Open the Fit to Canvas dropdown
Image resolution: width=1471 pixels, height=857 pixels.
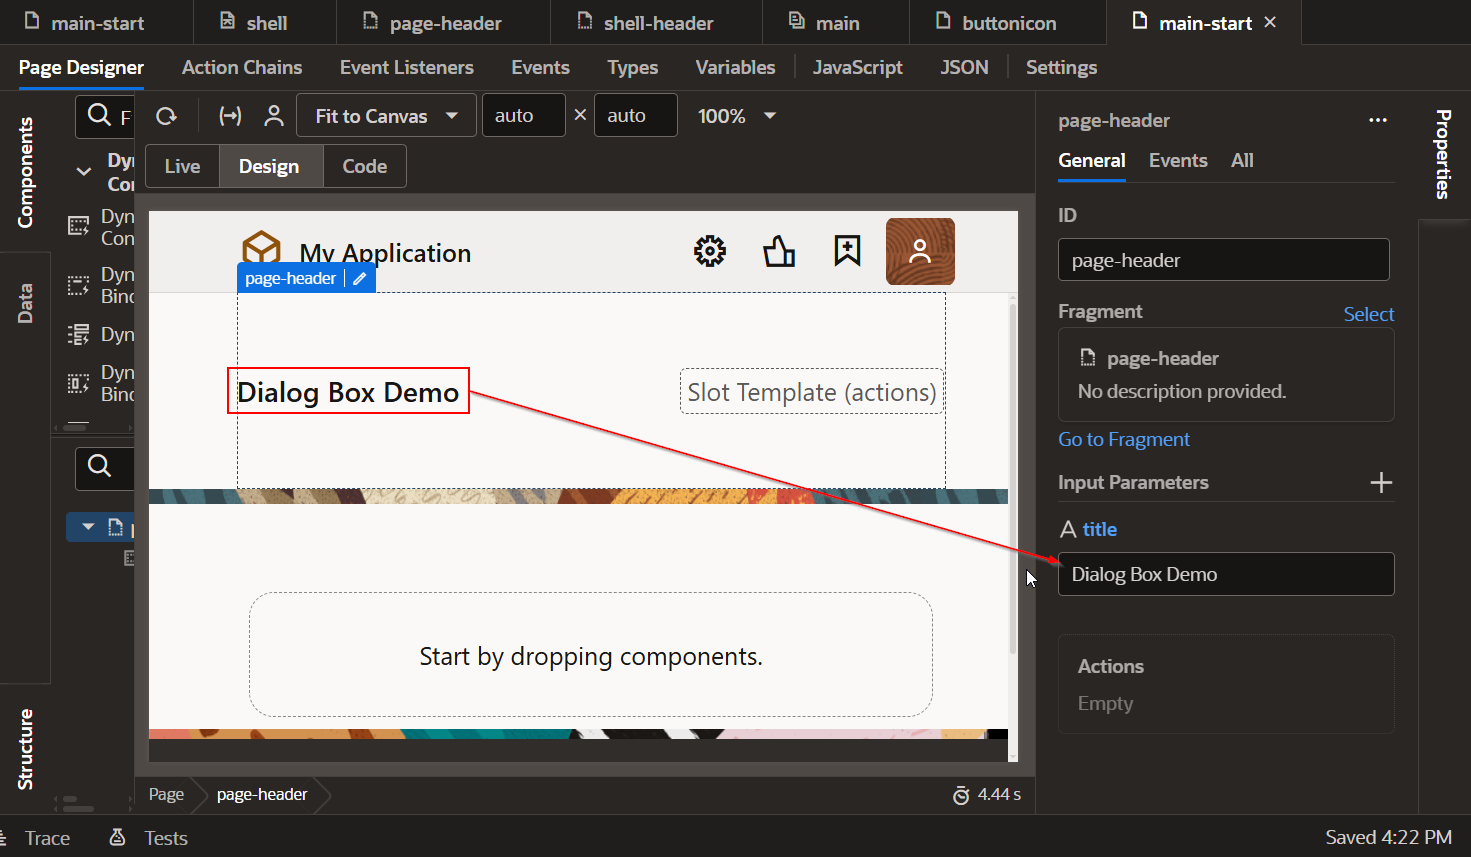coord(385,116)
